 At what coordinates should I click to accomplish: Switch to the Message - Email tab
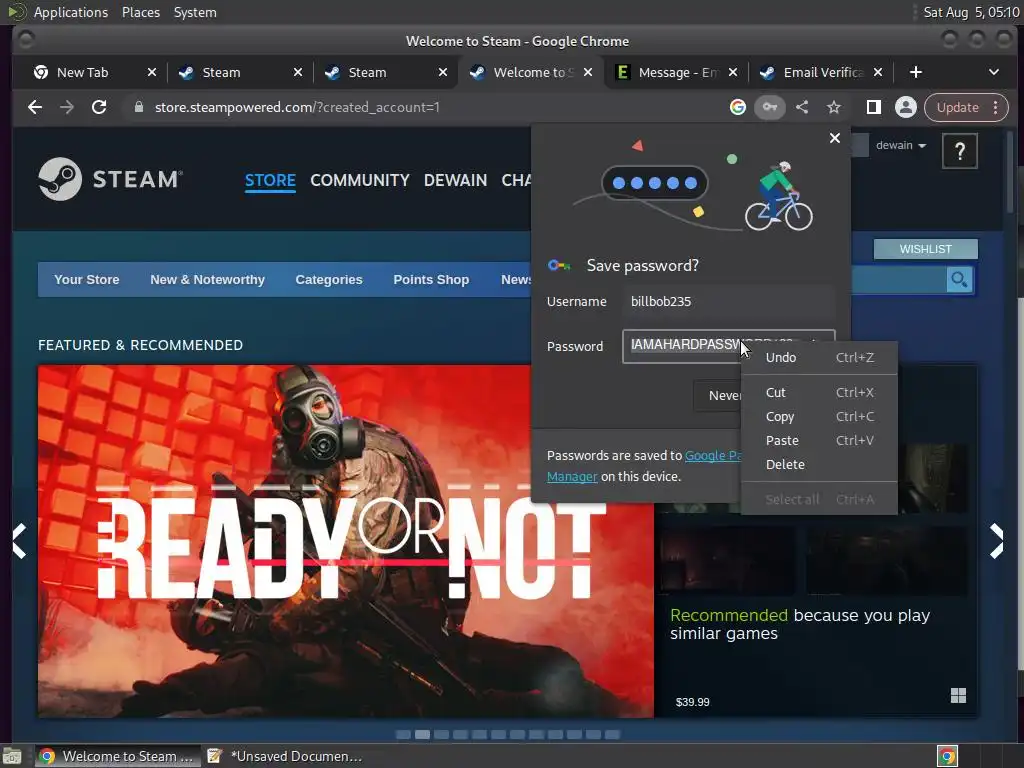click(678, 72)
